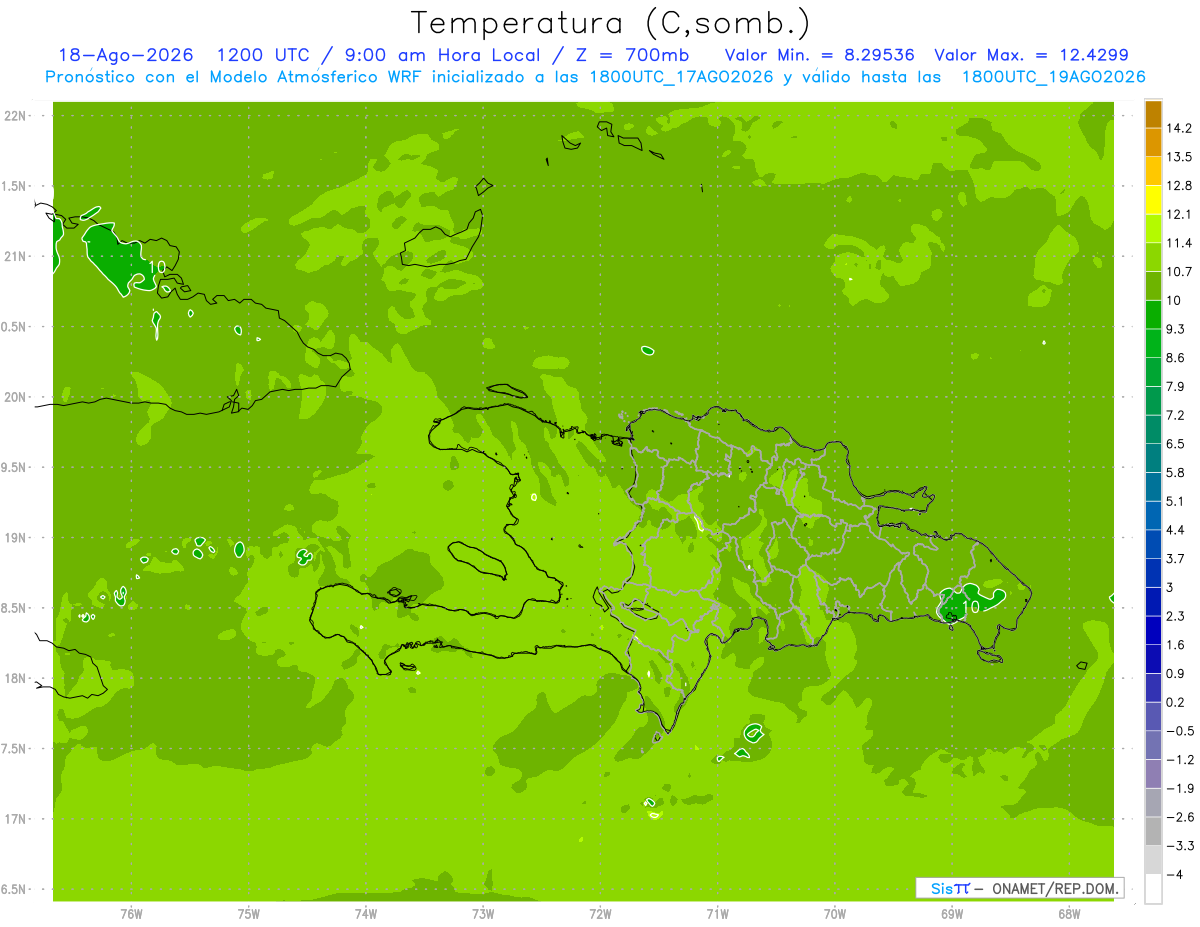The height and width of the screenshot is (927, 1200).
Task: Click the '76W' longitude label
Action: (131, 913)
